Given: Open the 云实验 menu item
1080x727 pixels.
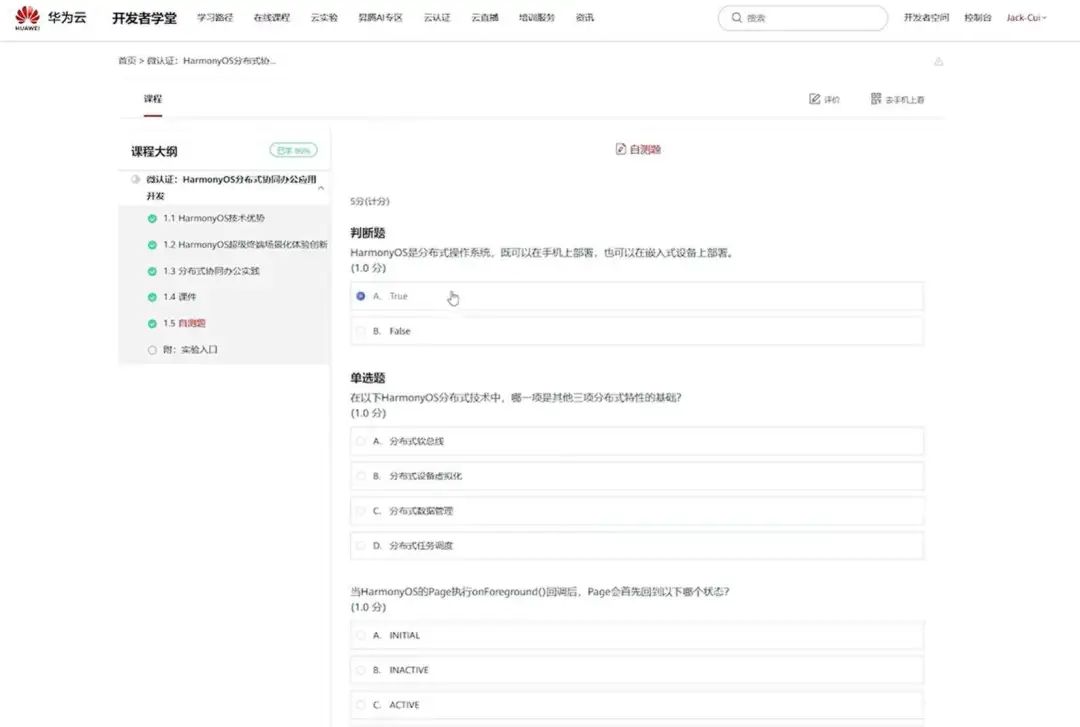Looking at the screenshot, I should 324,18.
